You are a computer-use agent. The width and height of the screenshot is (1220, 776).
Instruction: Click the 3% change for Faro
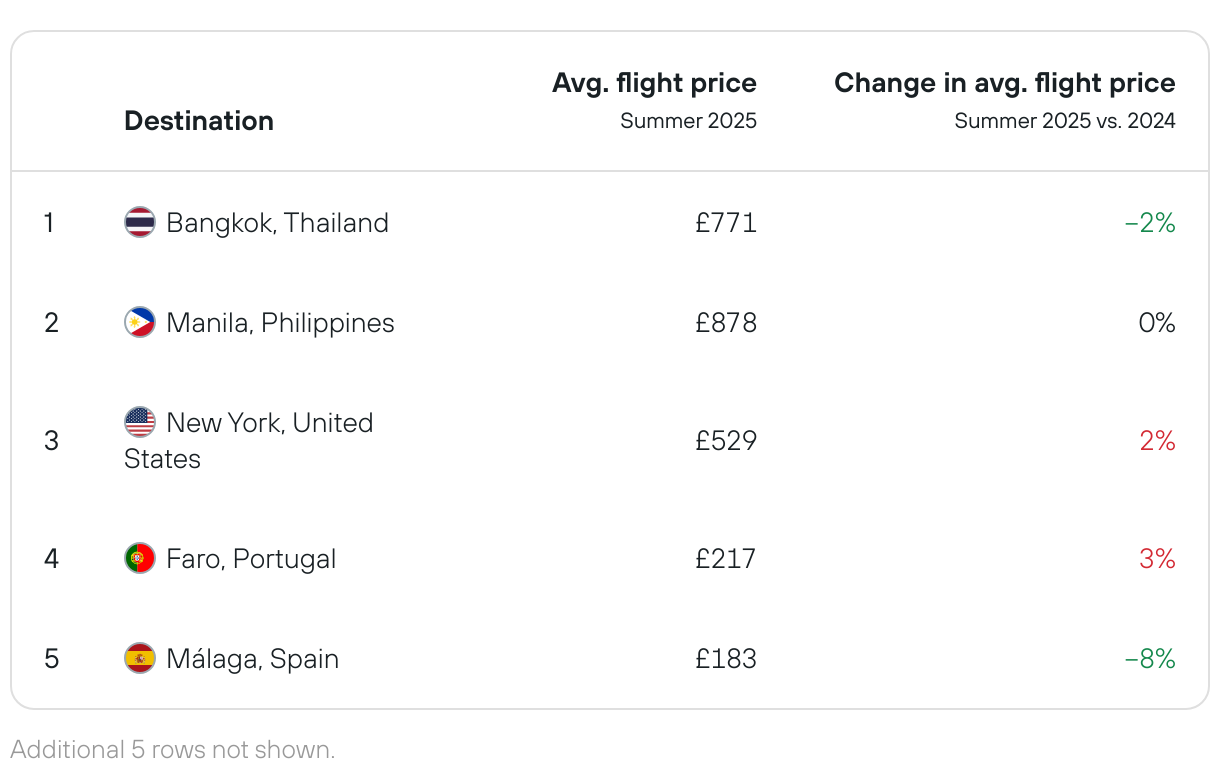coord(1157,558)
